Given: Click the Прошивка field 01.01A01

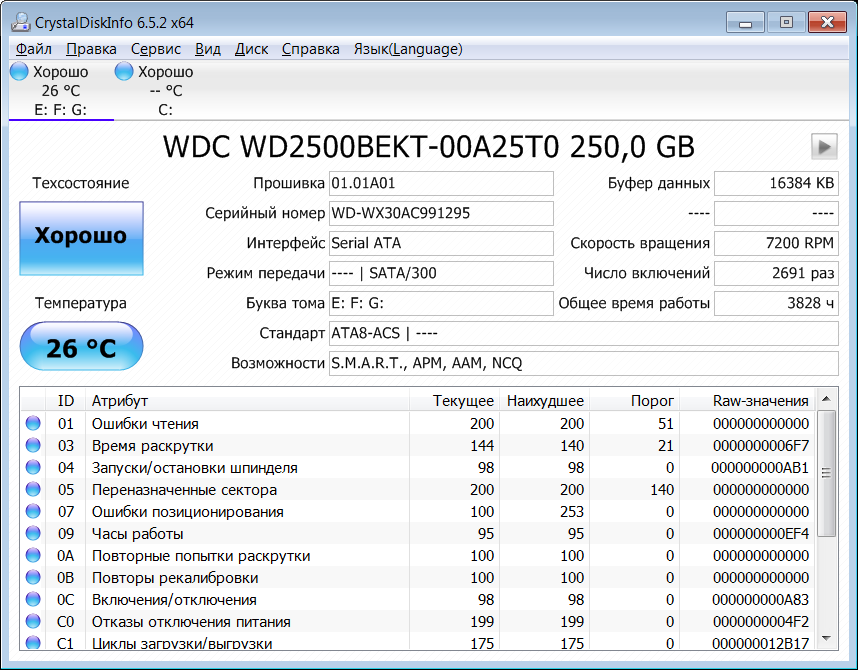Looking at the screenshot, I should [x=441, y=183].
